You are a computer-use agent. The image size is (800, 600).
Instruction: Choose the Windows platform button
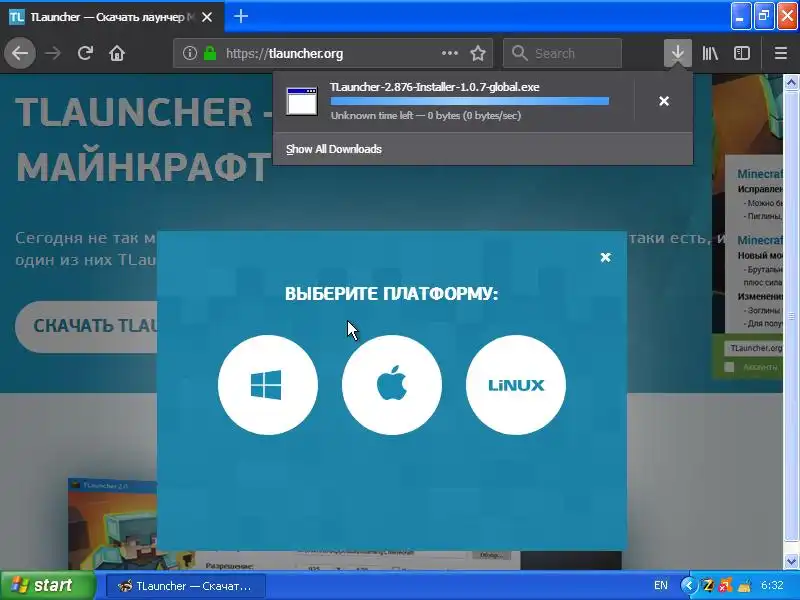(x=267, y=385)
